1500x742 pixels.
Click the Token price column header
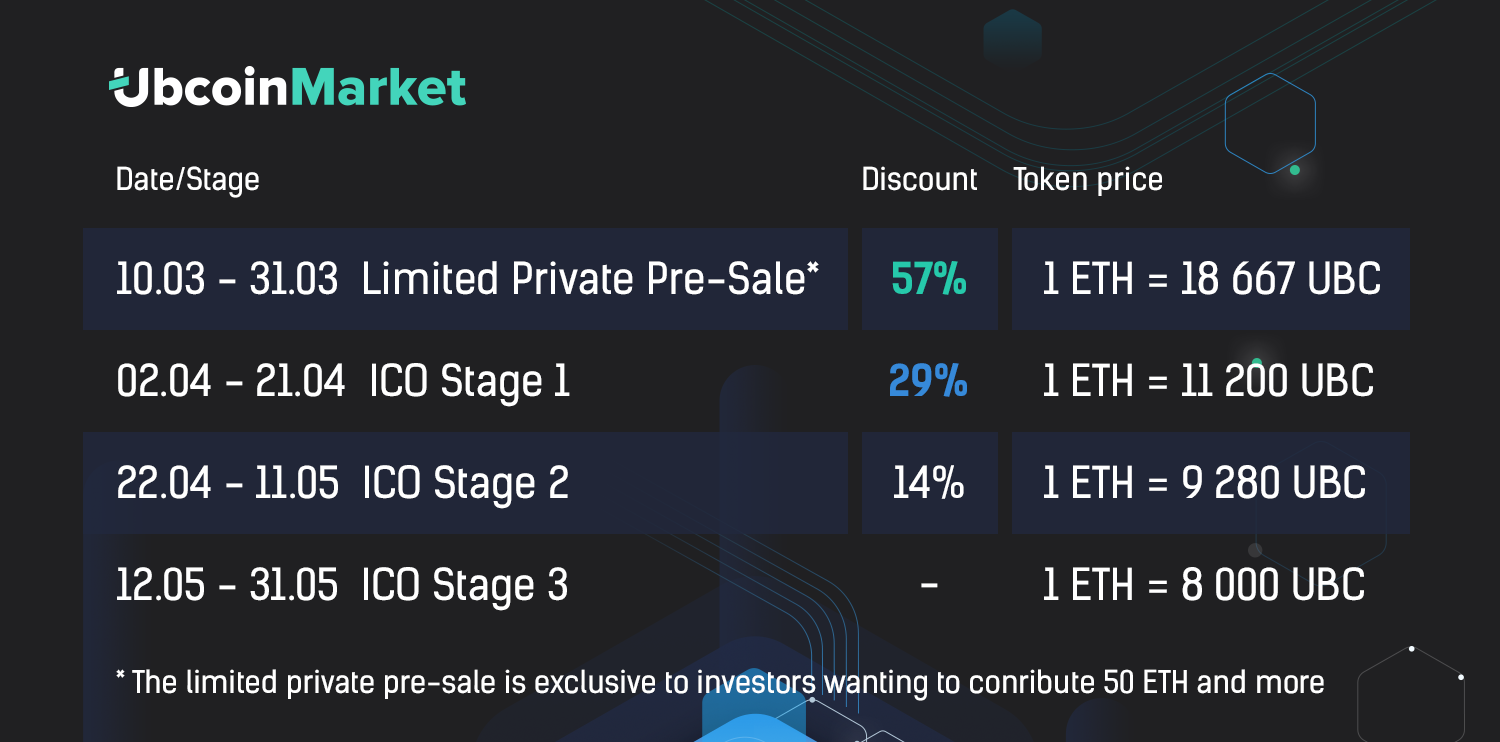tap(1088, 180)
